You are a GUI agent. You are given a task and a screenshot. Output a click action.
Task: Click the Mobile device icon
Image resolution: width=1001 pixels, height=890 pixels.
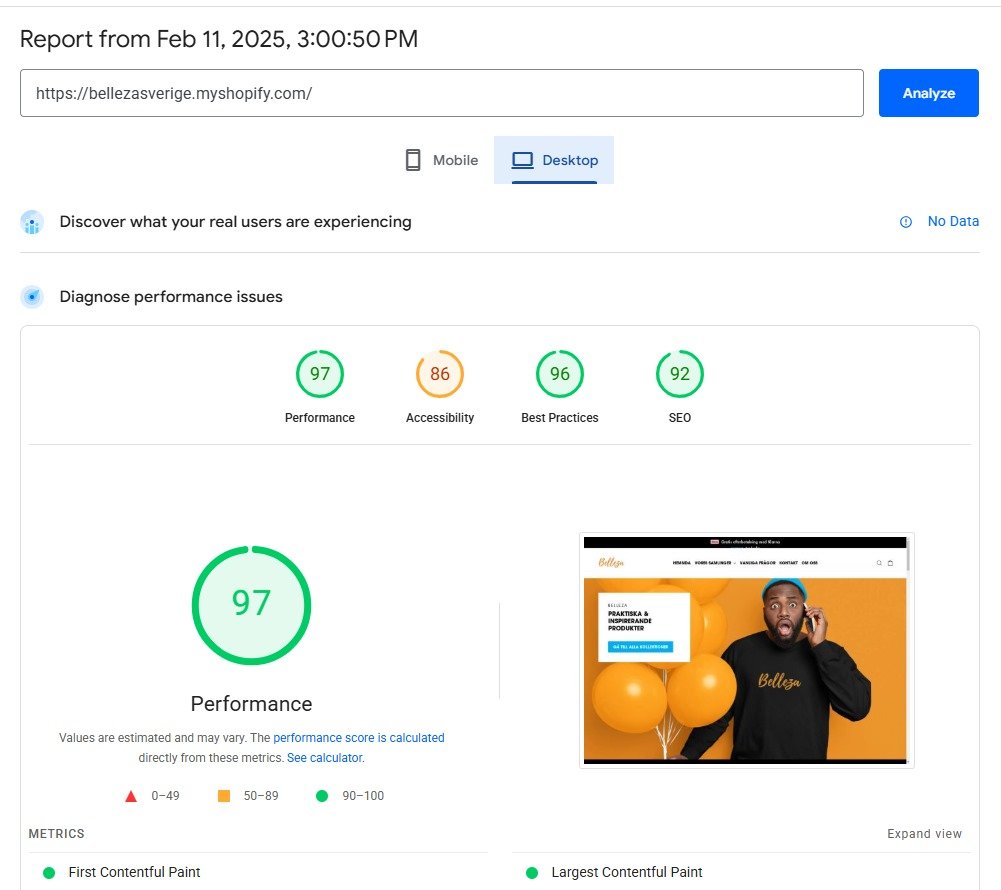point(412,159)
